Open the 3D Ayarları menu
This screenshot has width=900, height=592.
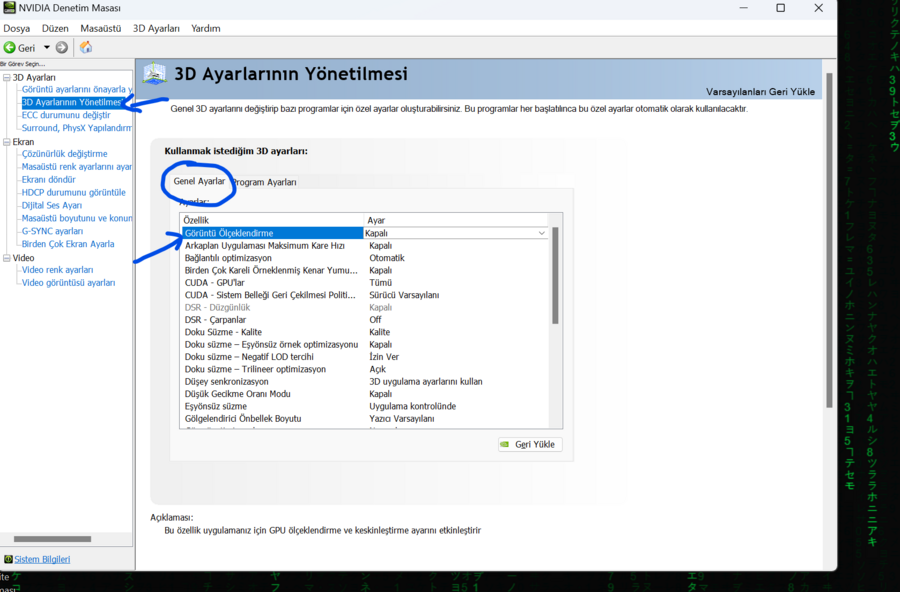pos(156,28)
